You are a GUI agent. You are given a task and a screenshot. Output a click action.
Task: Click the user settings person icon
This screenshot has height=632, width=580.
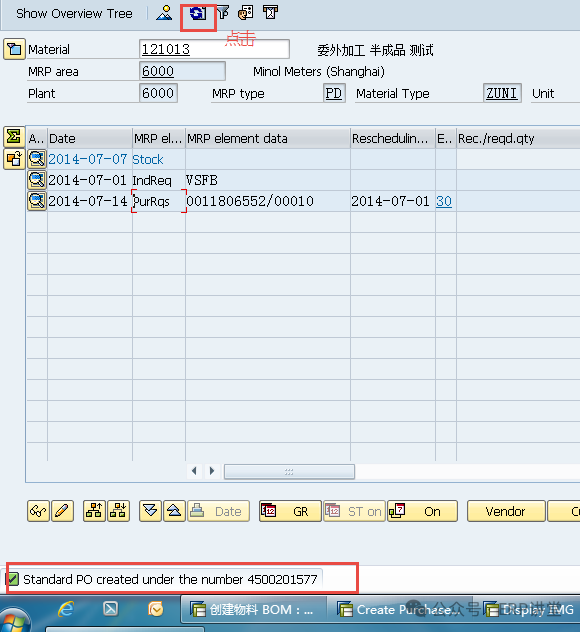point(164,13)
